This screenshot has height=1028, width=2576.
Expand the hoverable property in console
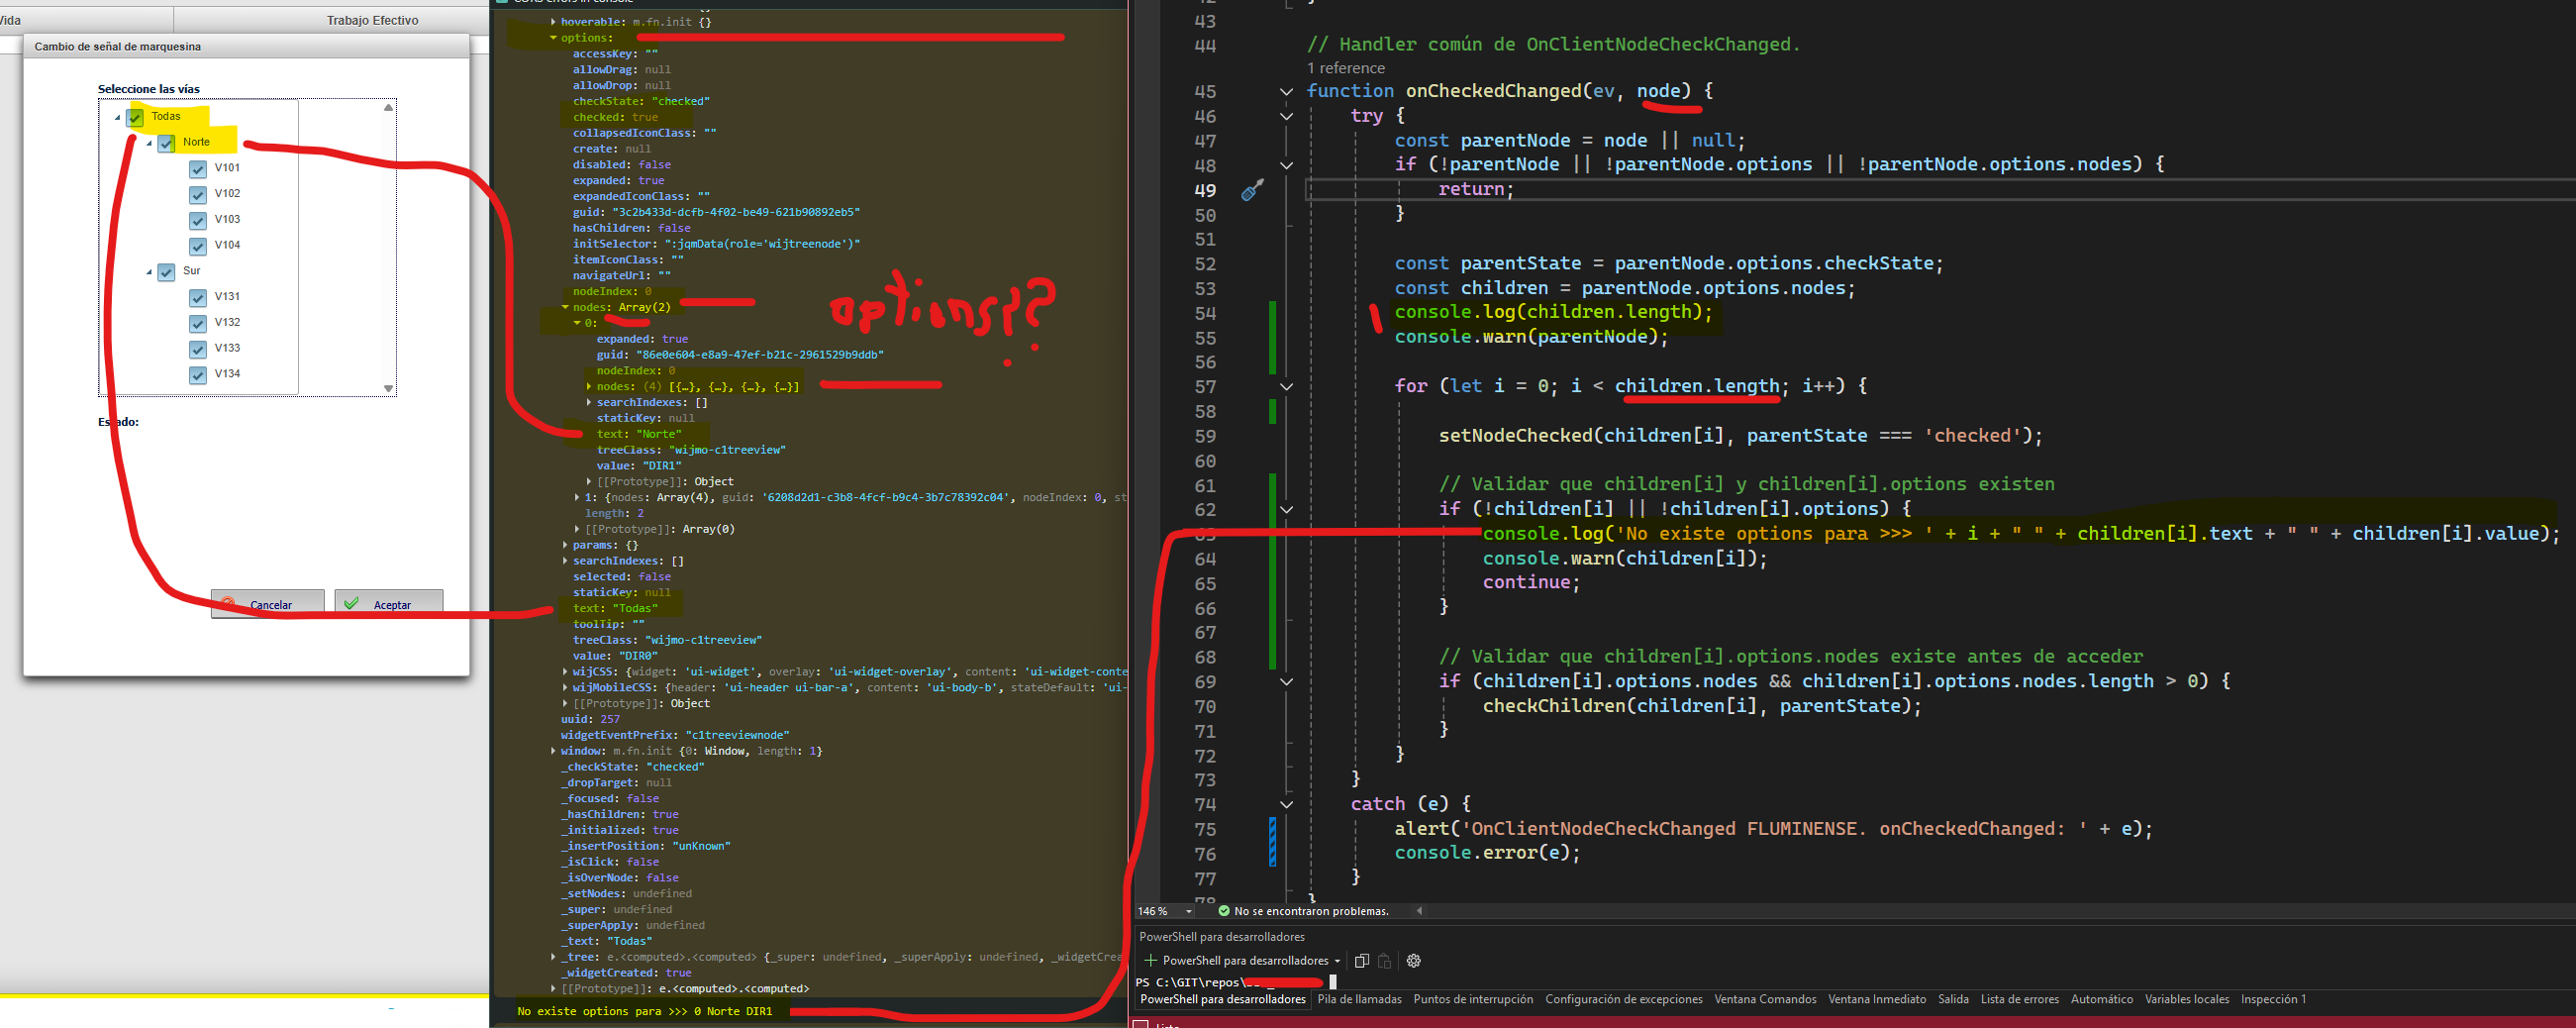point(553,22)
